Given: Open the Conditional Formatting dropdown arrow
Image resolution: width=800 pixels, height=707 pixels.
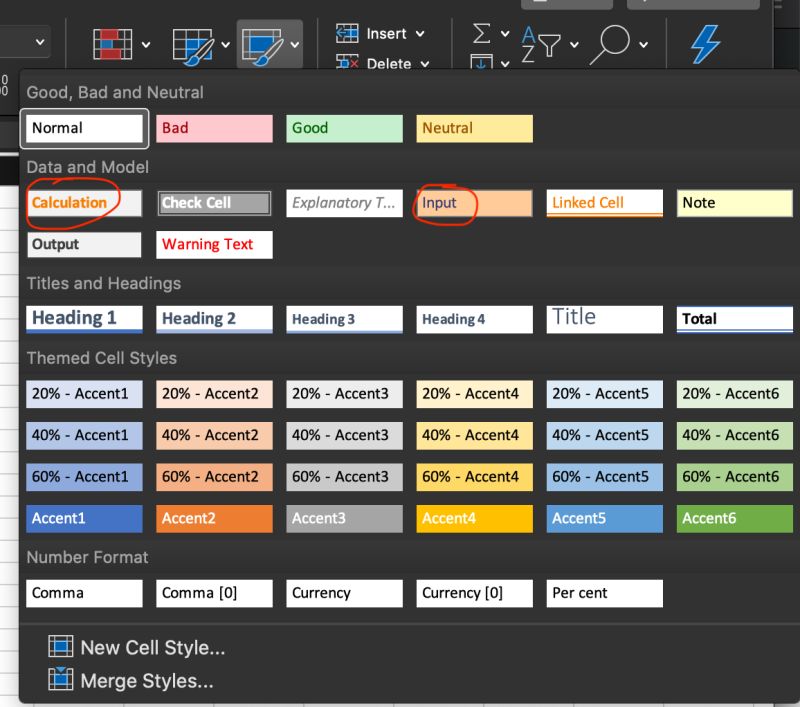Looking at the screenshot, I should pyautogui.click(x=146, y=45).
